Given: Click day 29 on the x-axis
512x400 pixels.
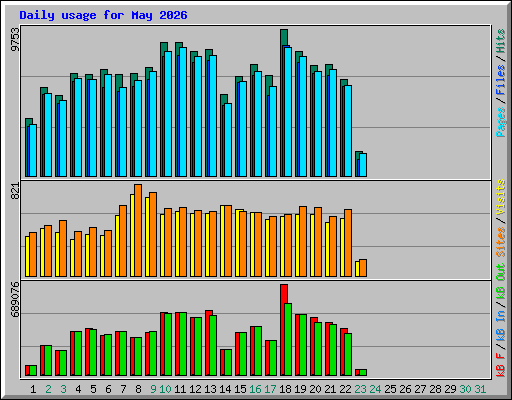Looking at the screenshot, I should coord(450,389).
